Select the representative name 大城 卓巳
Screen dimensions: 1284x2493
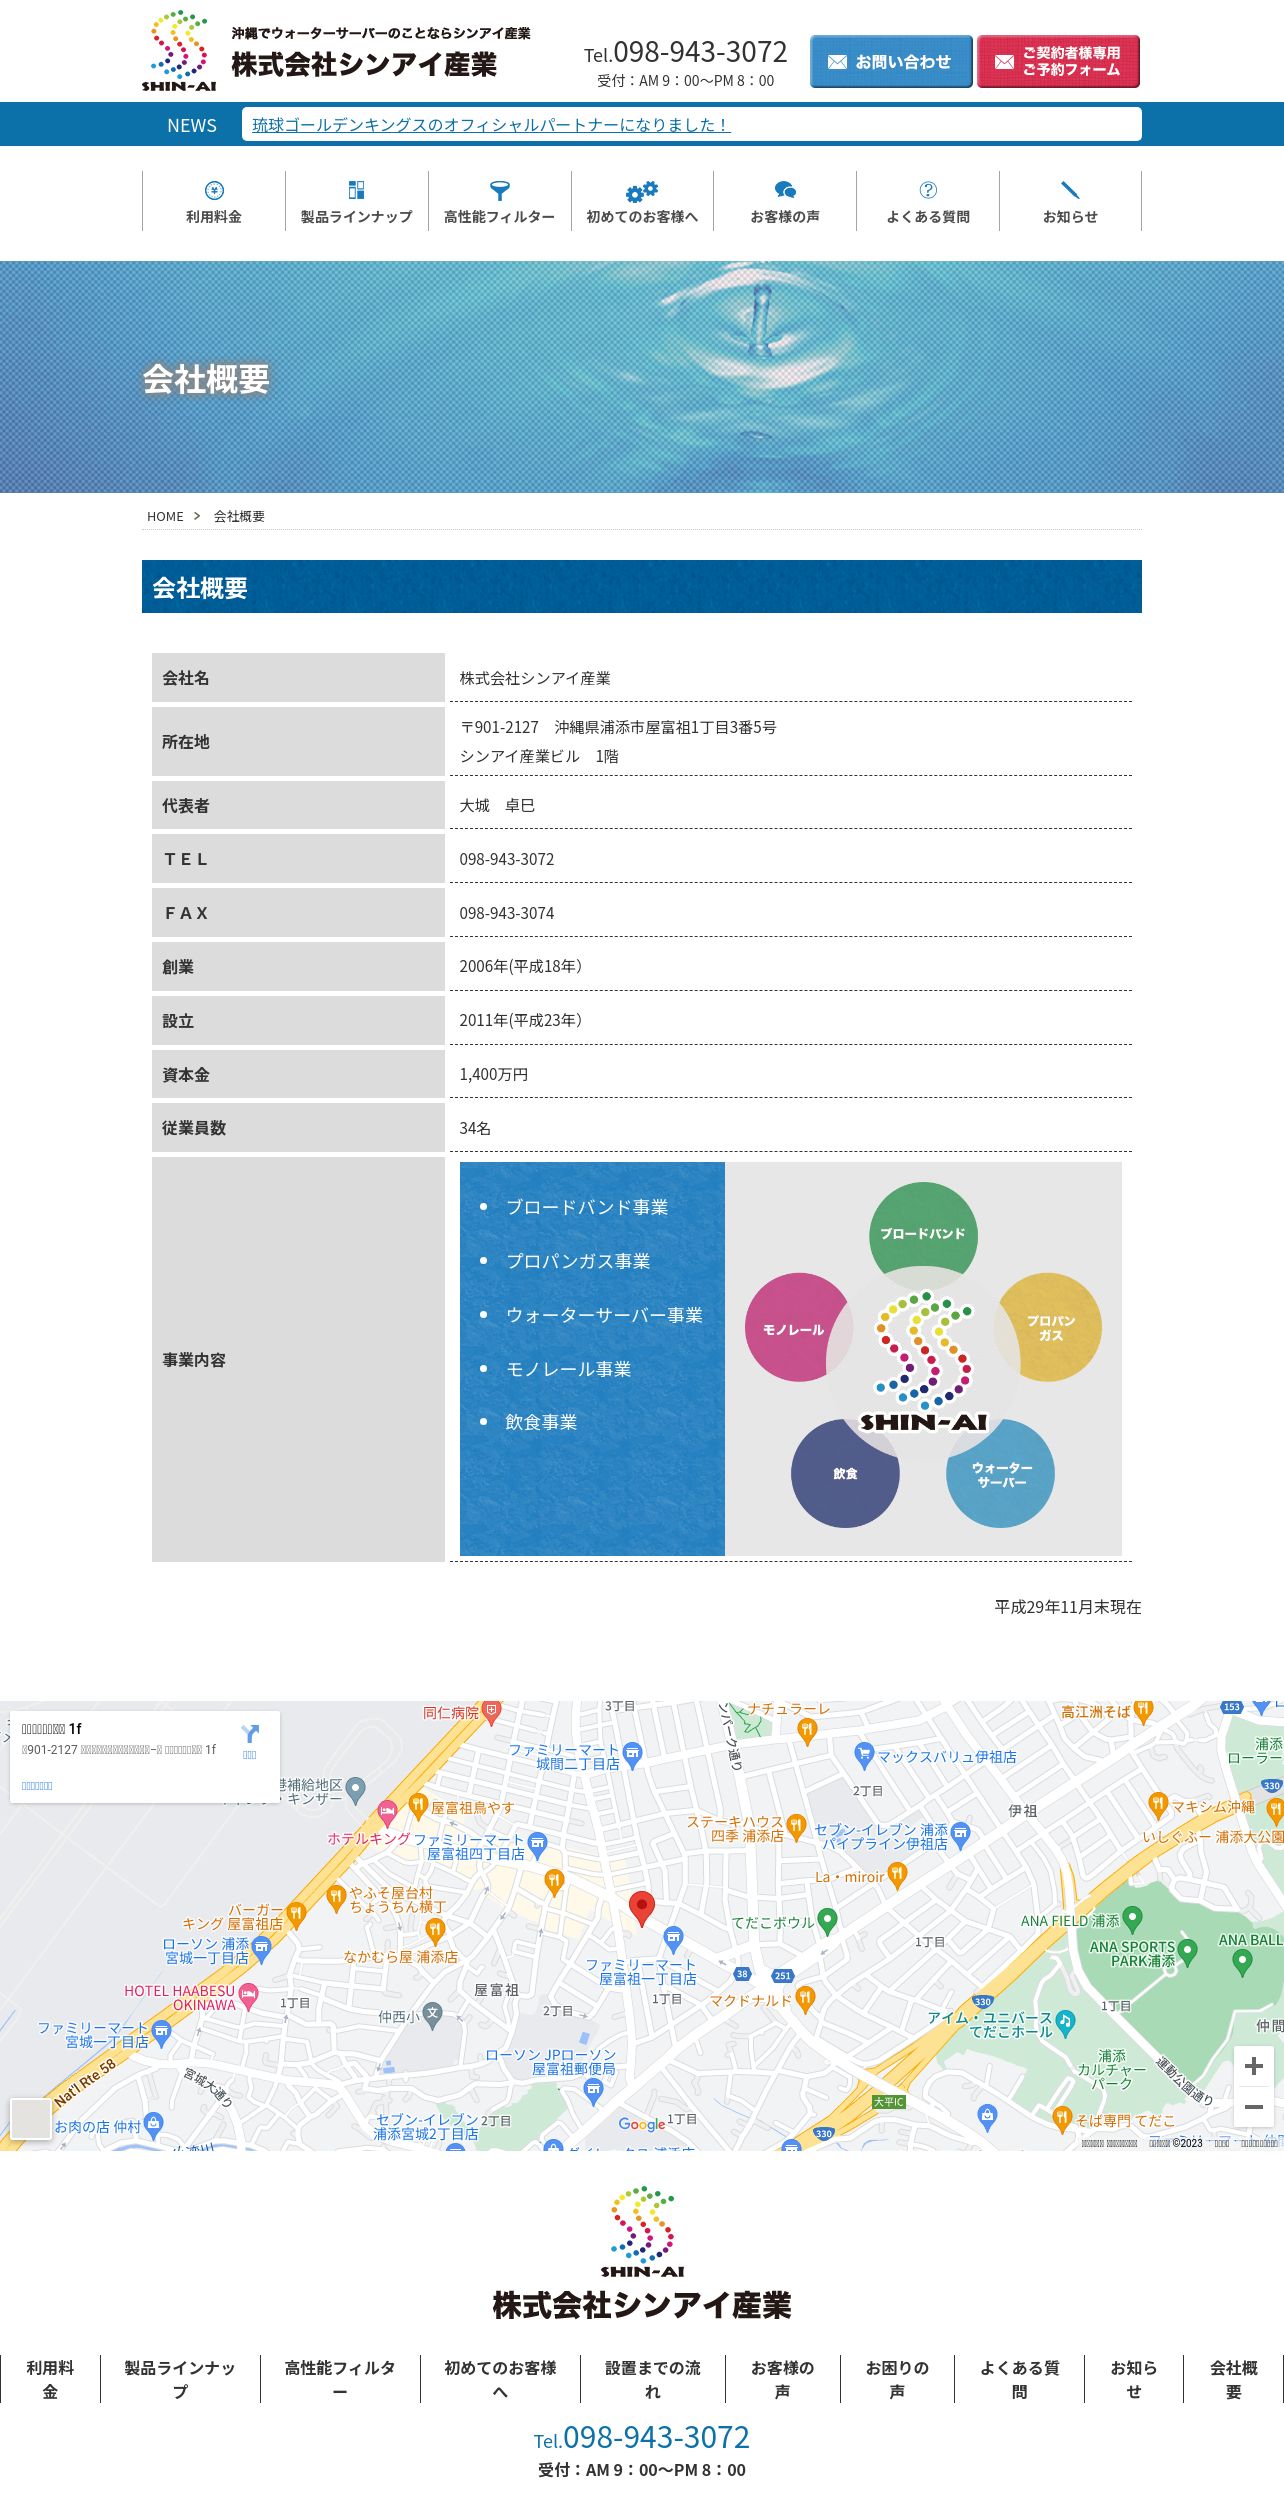[497, 805]
